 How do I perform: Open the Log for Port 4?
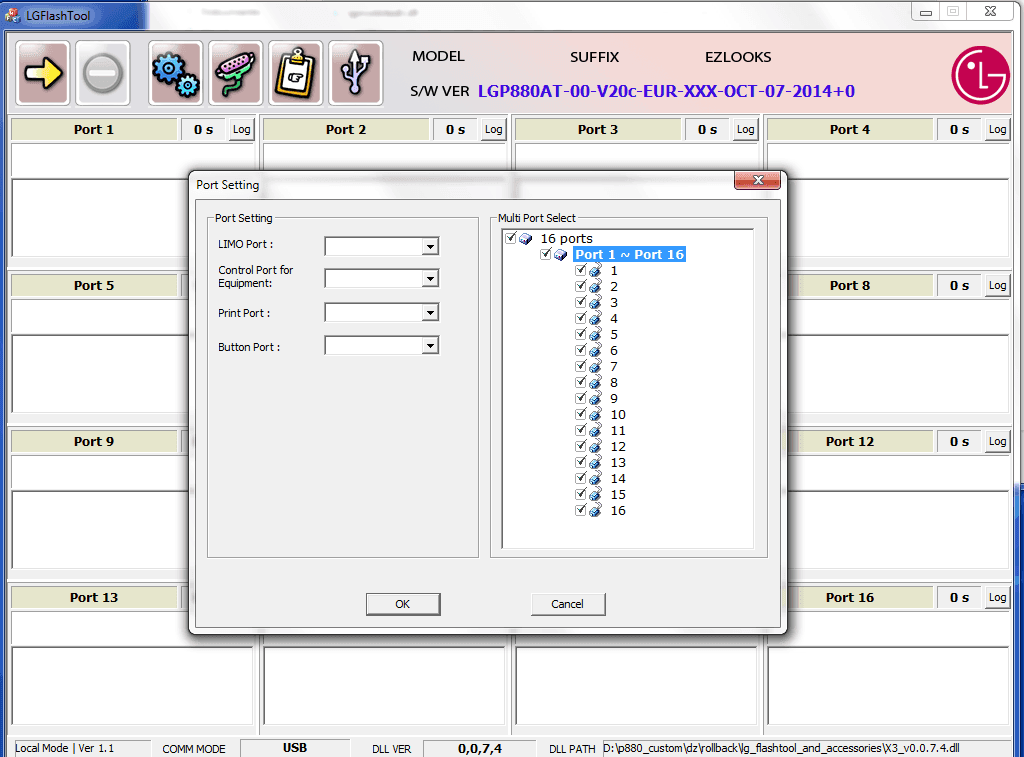(x=997, y=129)
